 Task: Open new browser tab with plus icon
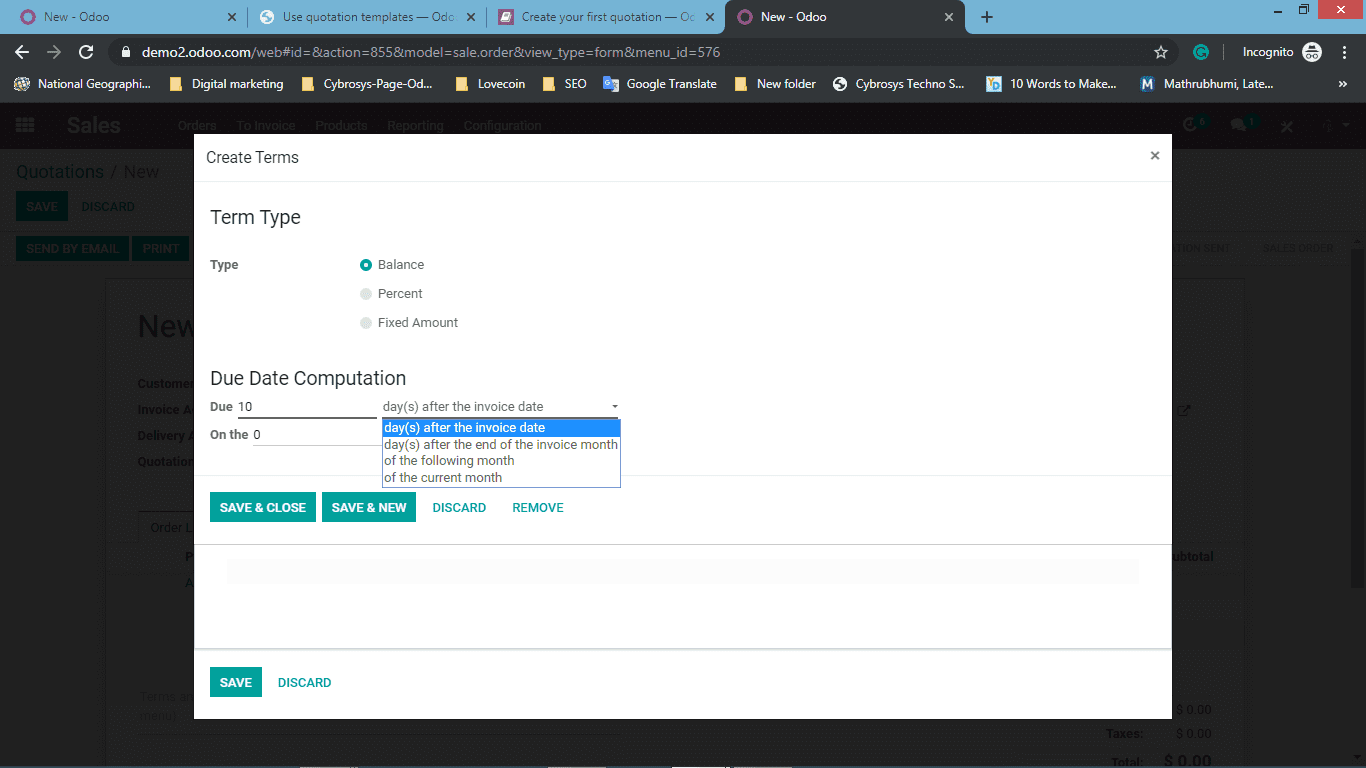(x=987, y=17)
